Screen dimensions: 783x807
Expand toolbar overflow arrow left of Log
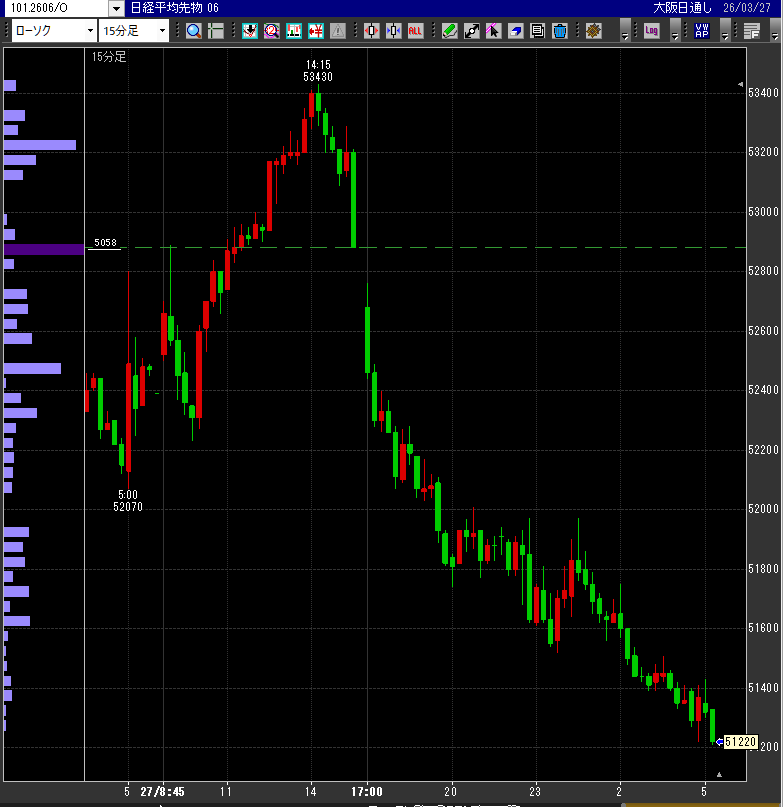point(625,31)
